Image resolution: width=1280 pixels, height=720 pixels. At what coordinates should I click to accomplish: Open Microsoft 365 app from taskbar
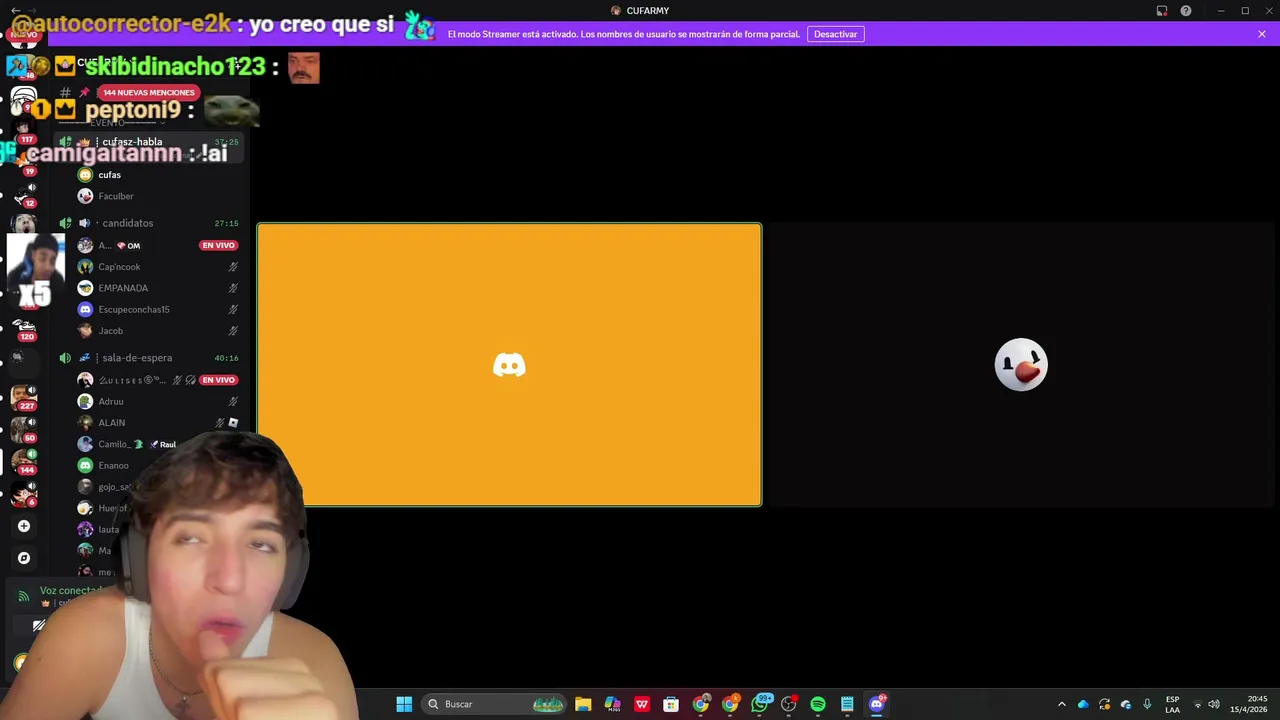point(612,704)
